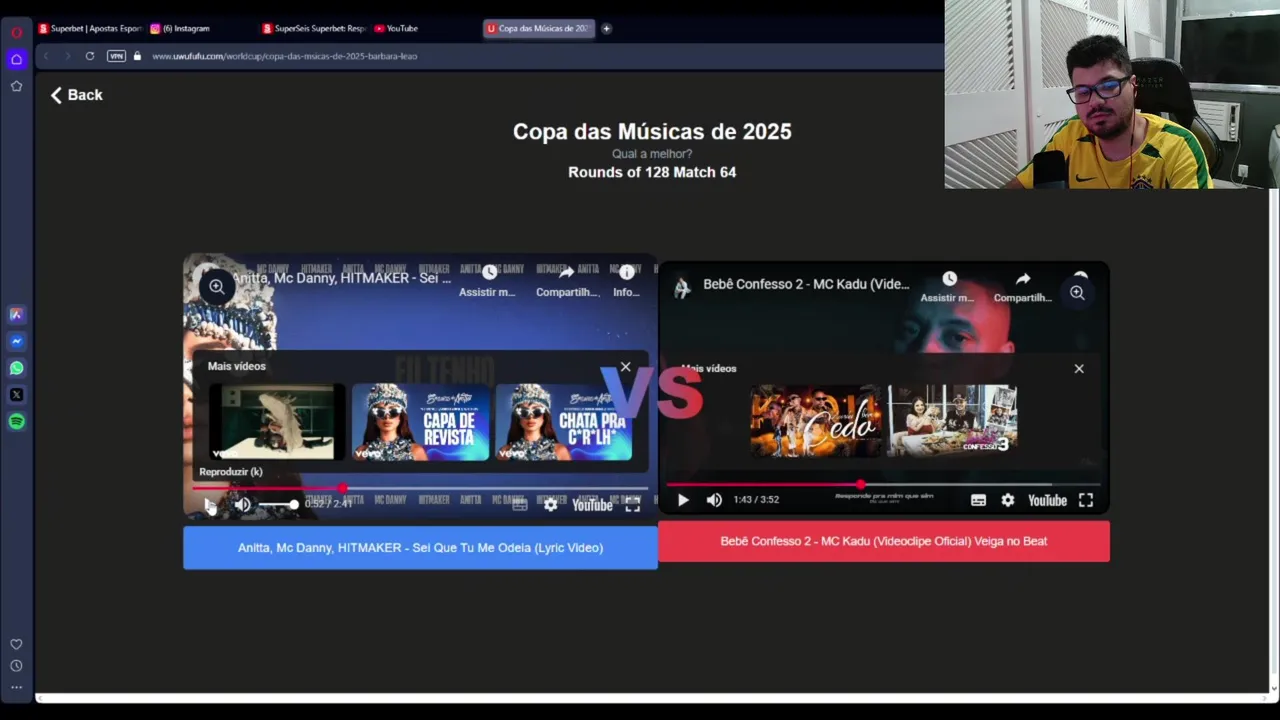Open YouTube logo on Anitta video
The width and height of the screenshot is (1280, 720).
pyautogui.click(x=592, y=505)
